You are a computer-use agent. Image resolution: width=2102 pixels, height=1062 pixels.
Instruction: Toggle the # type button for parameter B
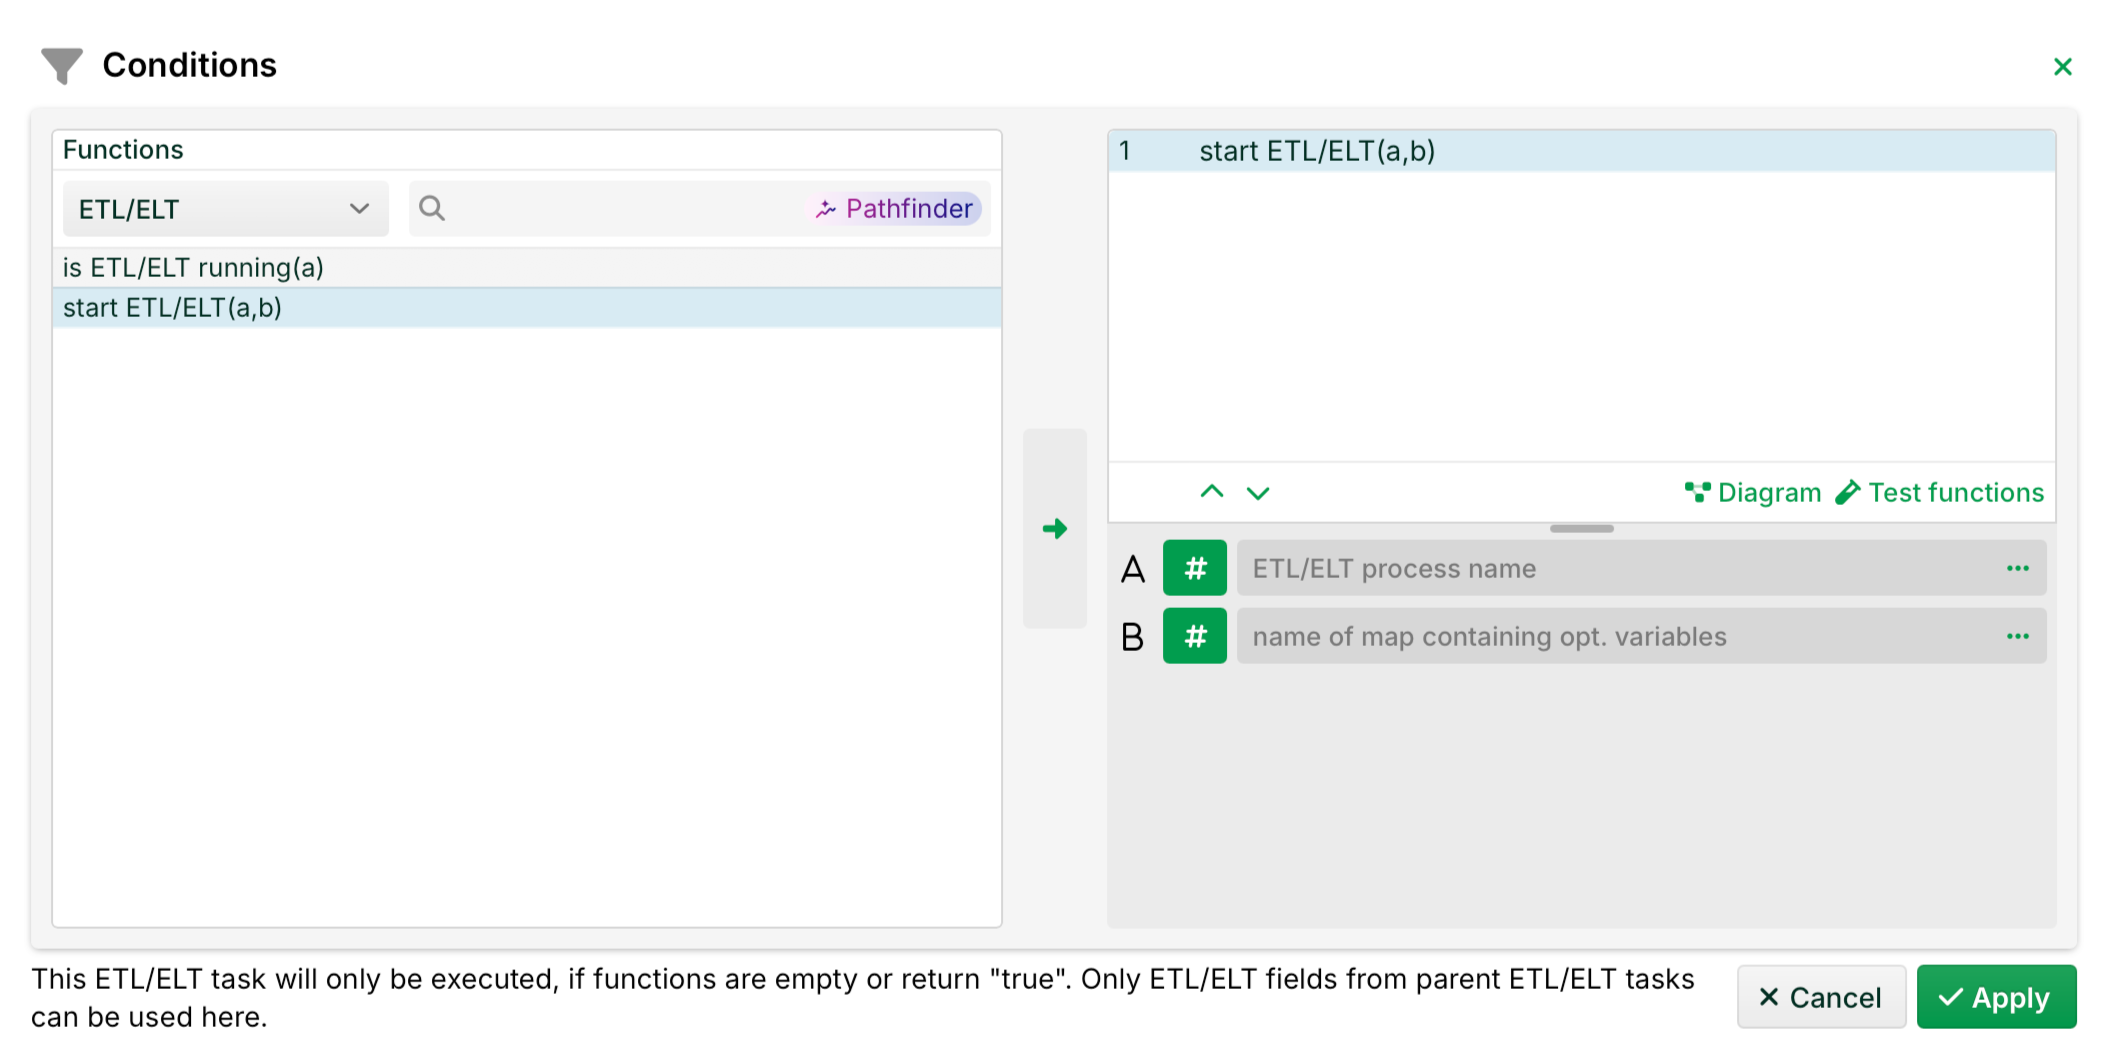click(1194, 636)
